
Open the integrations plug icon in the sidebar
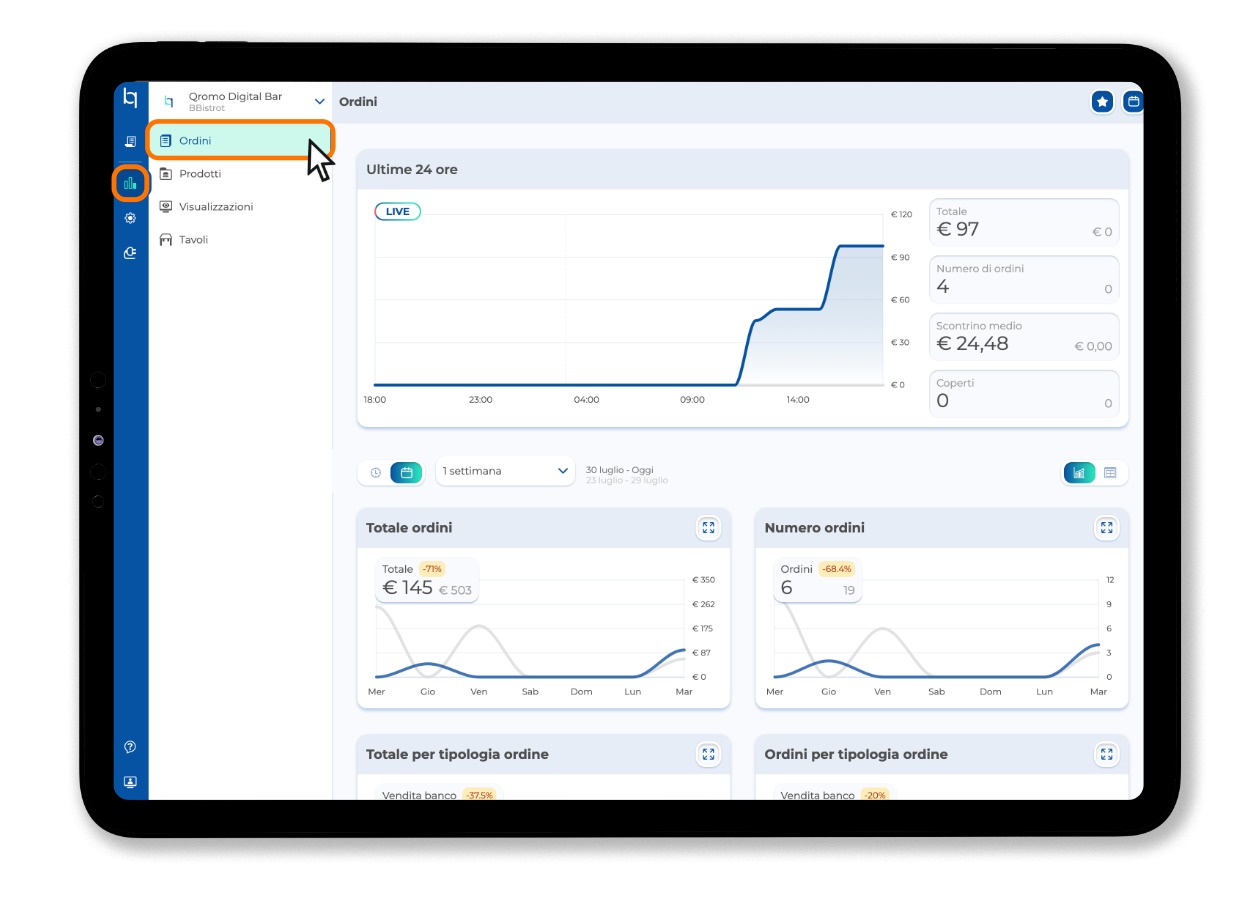point(130,253)
